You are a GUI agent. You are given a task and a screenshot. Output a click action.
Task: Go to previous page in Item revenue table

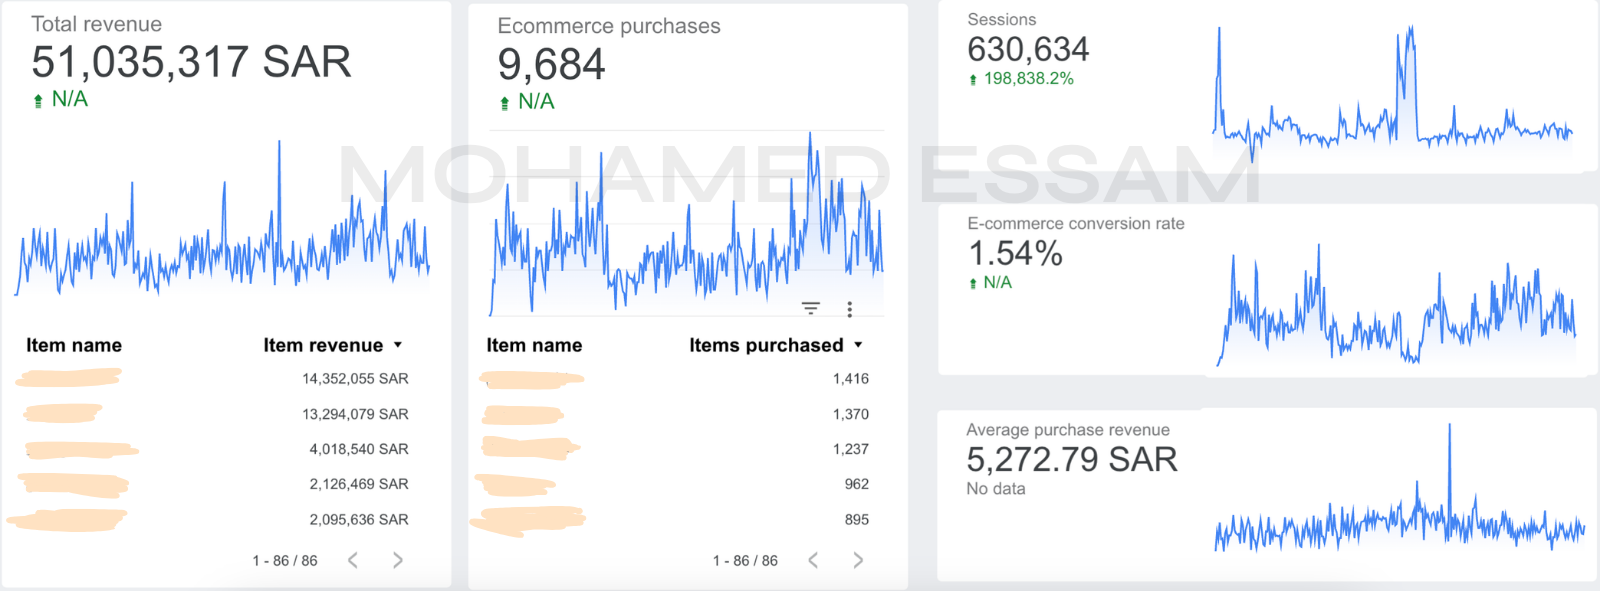click(353, 560)
